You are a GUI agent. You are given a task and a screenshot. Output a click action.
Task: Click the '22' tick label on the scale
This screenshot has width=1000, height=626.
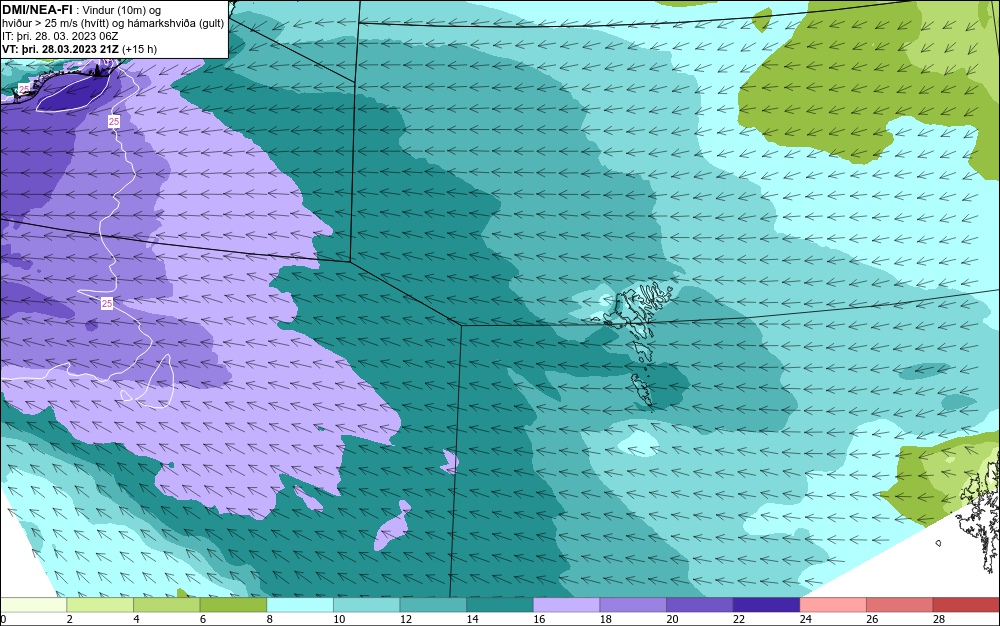(739, 619)
